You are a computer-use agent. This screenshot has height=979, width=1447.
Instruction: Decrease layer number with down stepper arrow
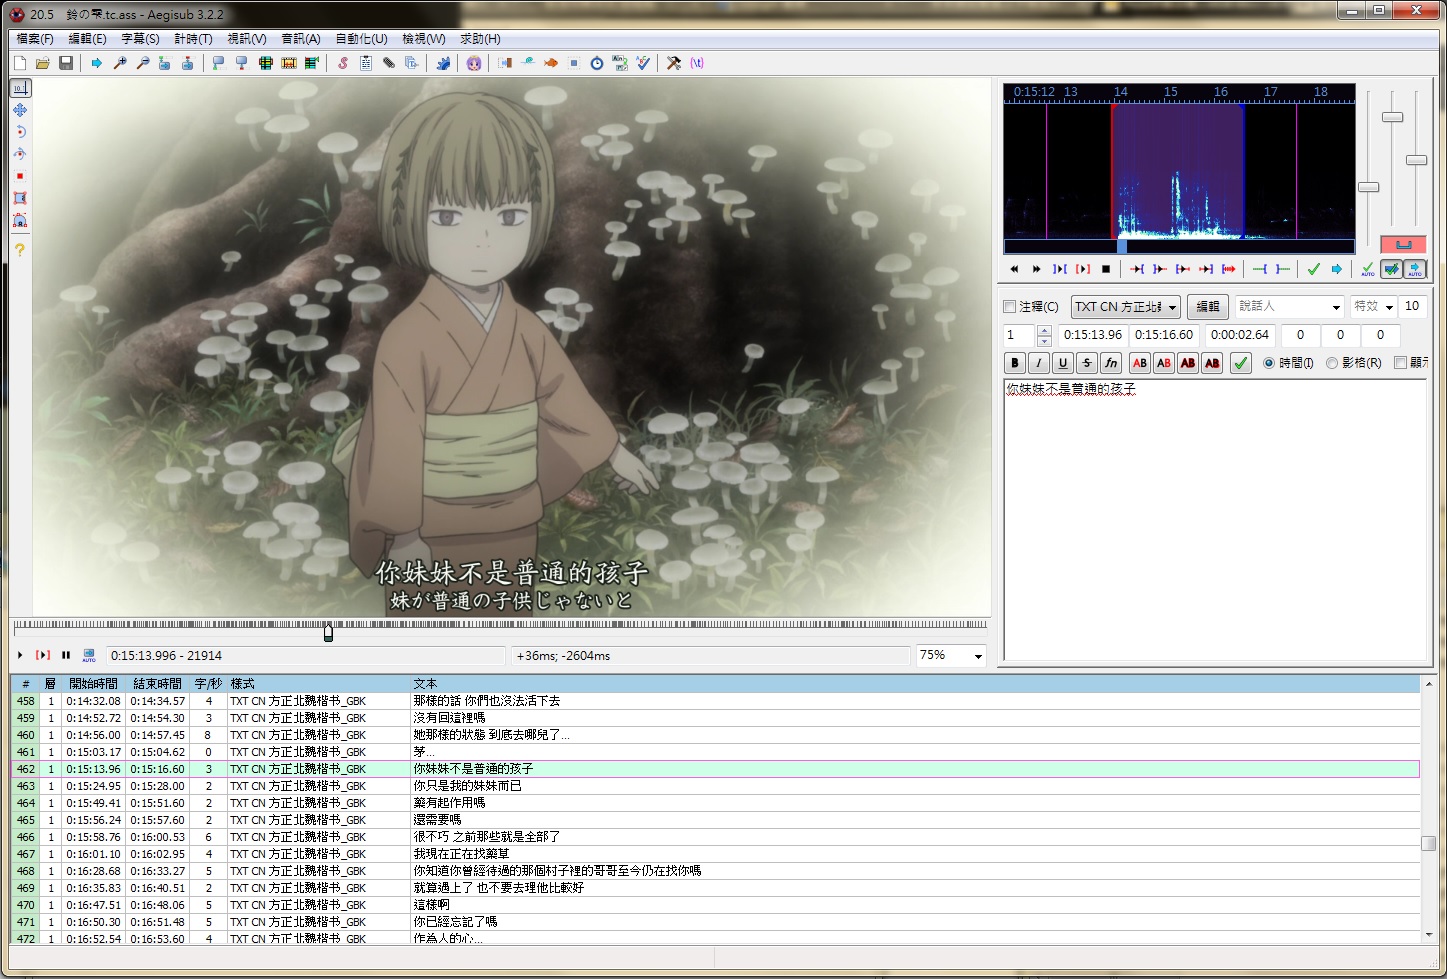click(1045, 341)
